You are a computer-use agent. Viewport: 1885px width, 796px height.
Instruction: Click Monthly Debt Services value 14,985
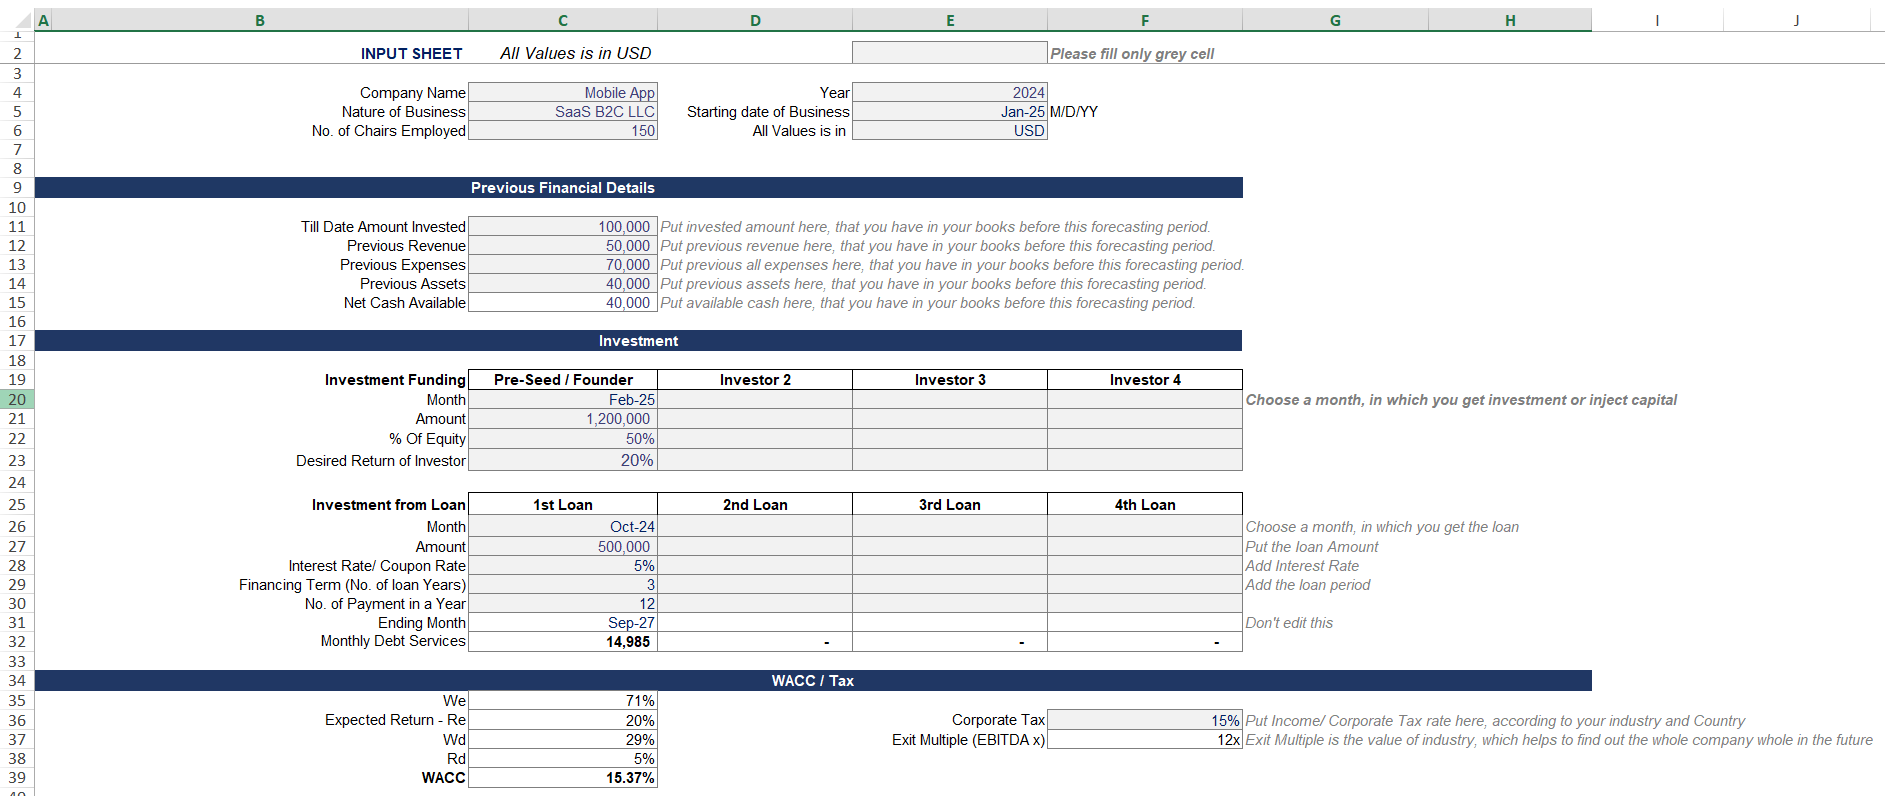[563, 642]
